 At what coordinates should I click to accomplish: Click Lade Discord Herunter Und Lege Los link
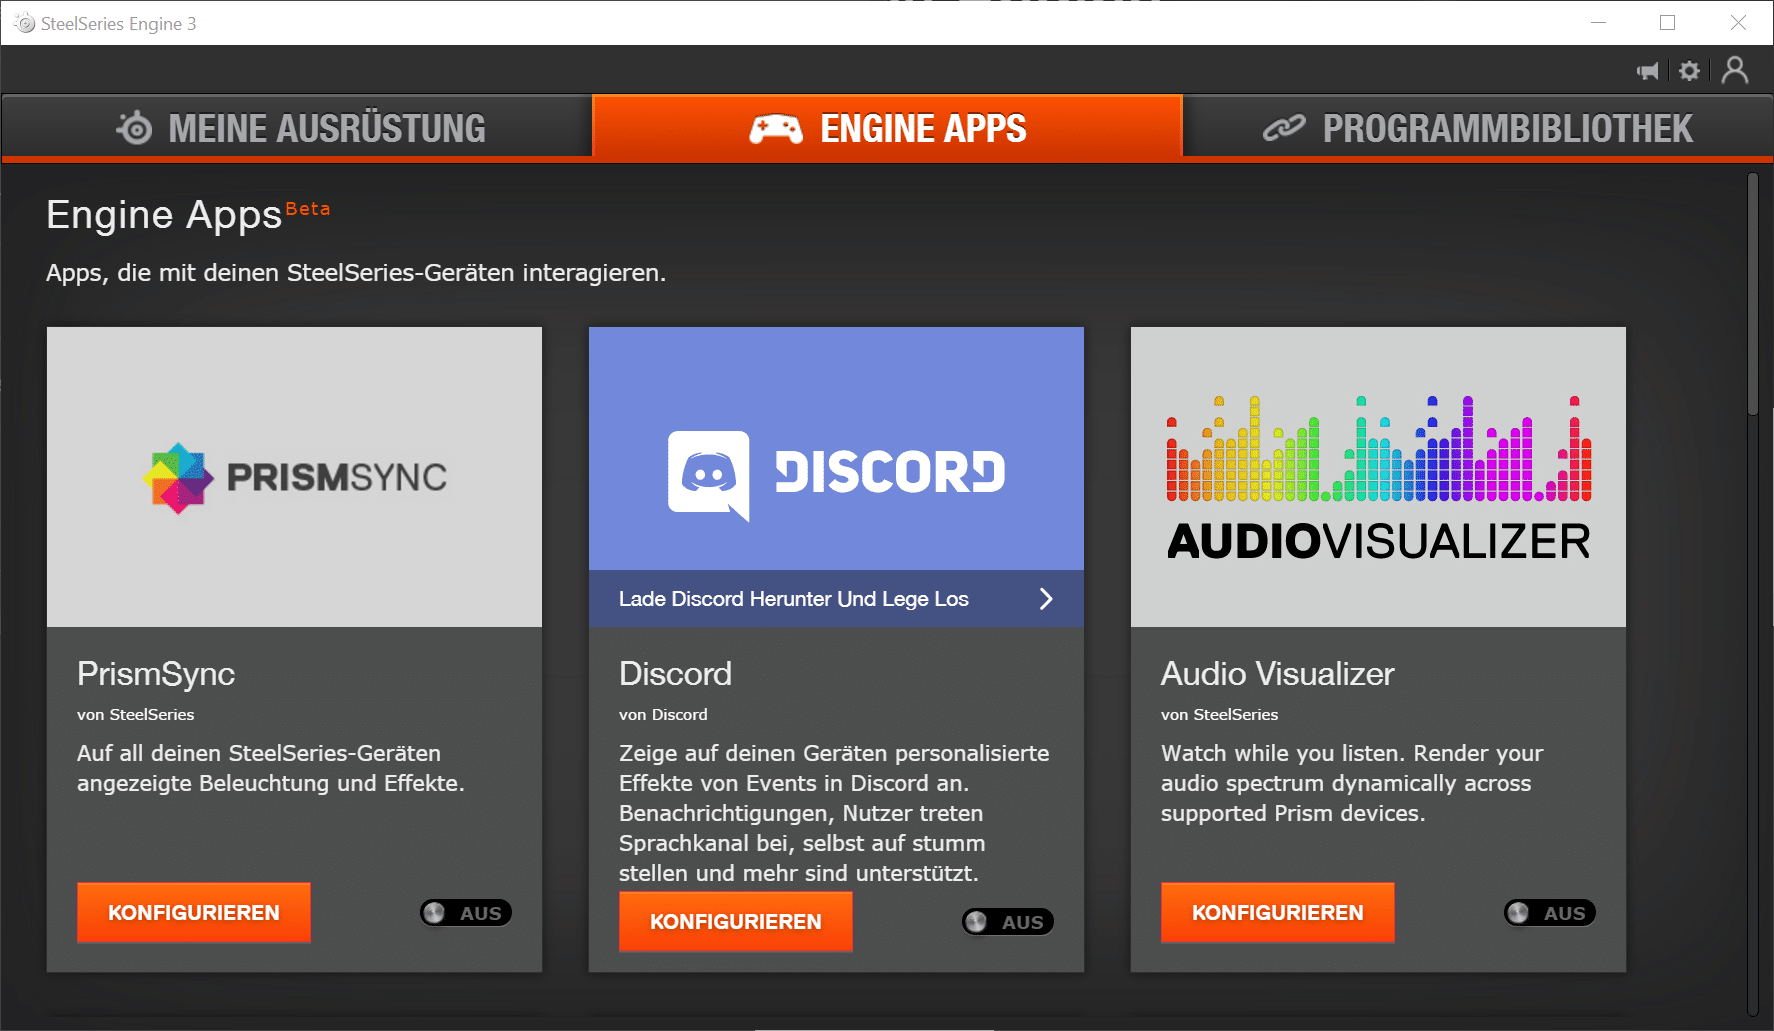point(793,599)
